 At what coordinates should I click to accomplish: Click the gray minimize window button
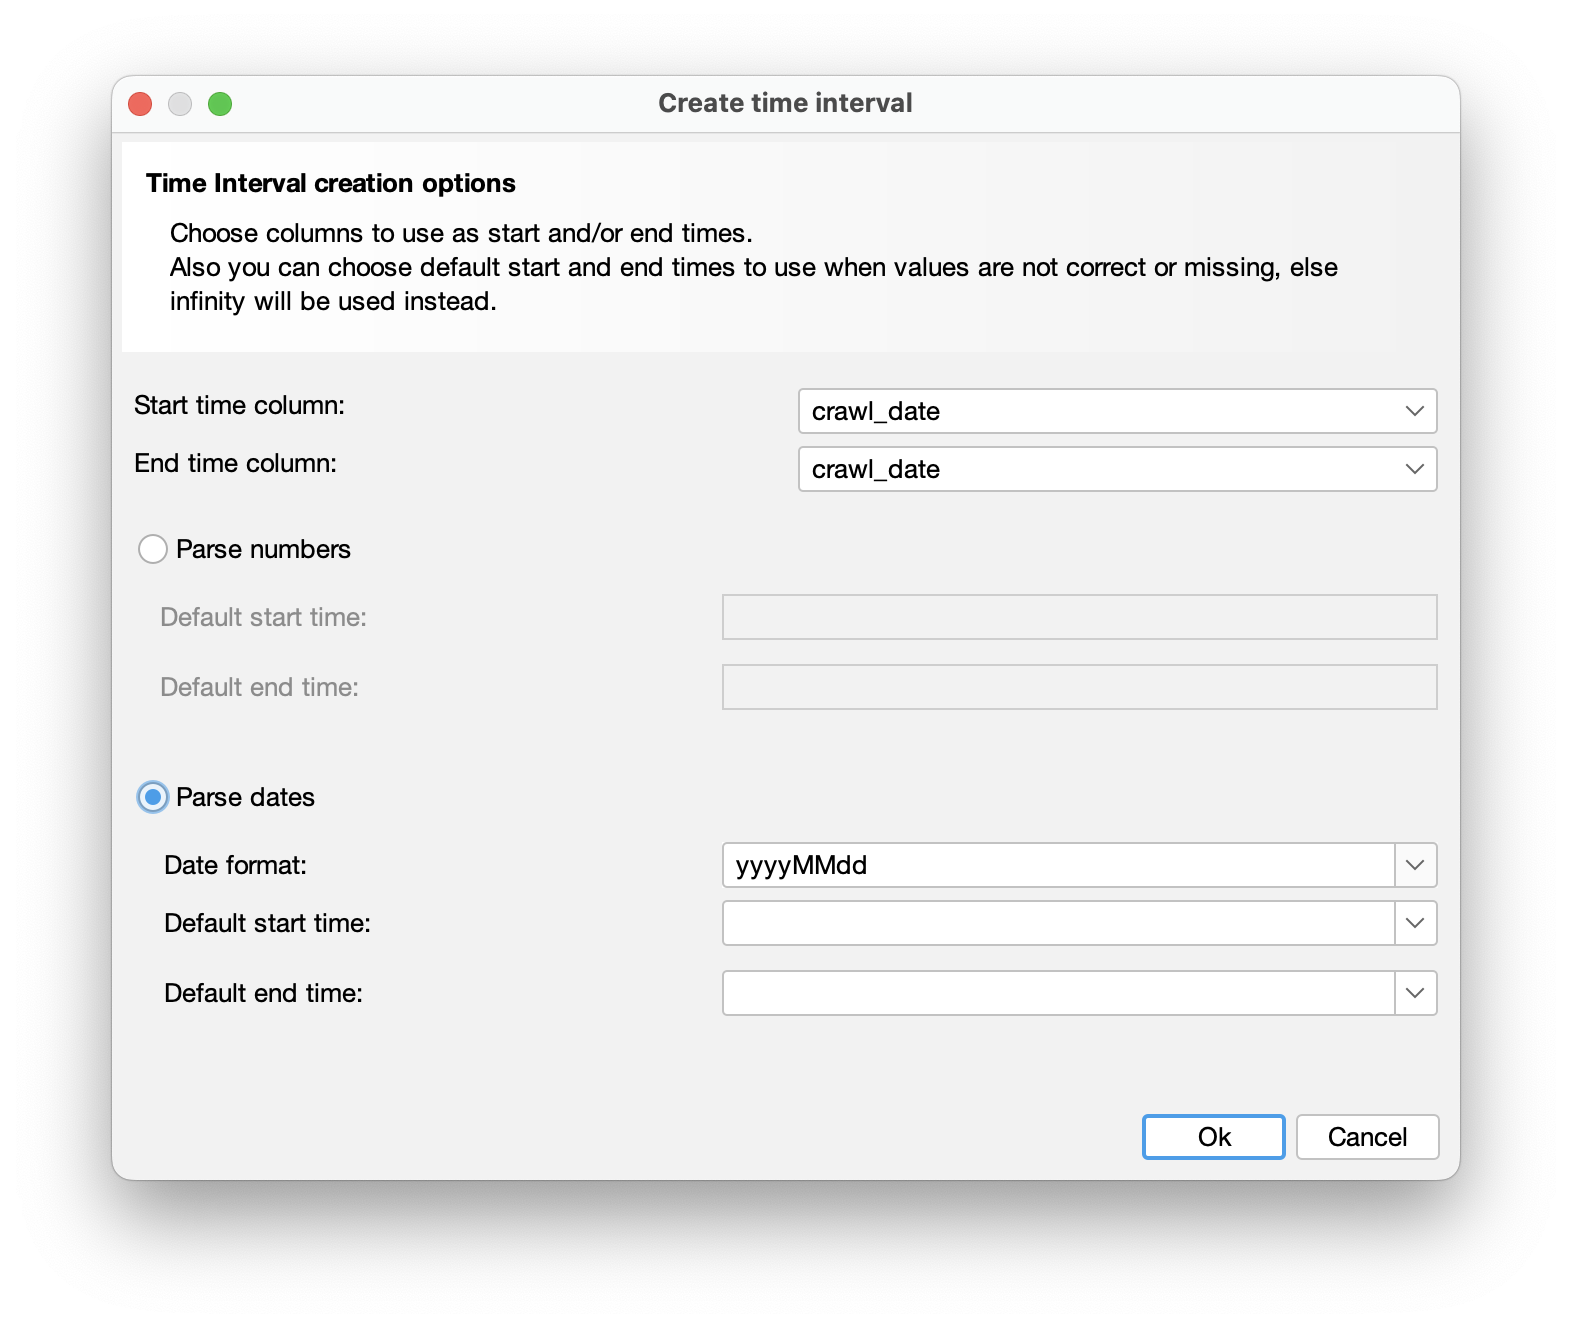click(x=180, y=104)
